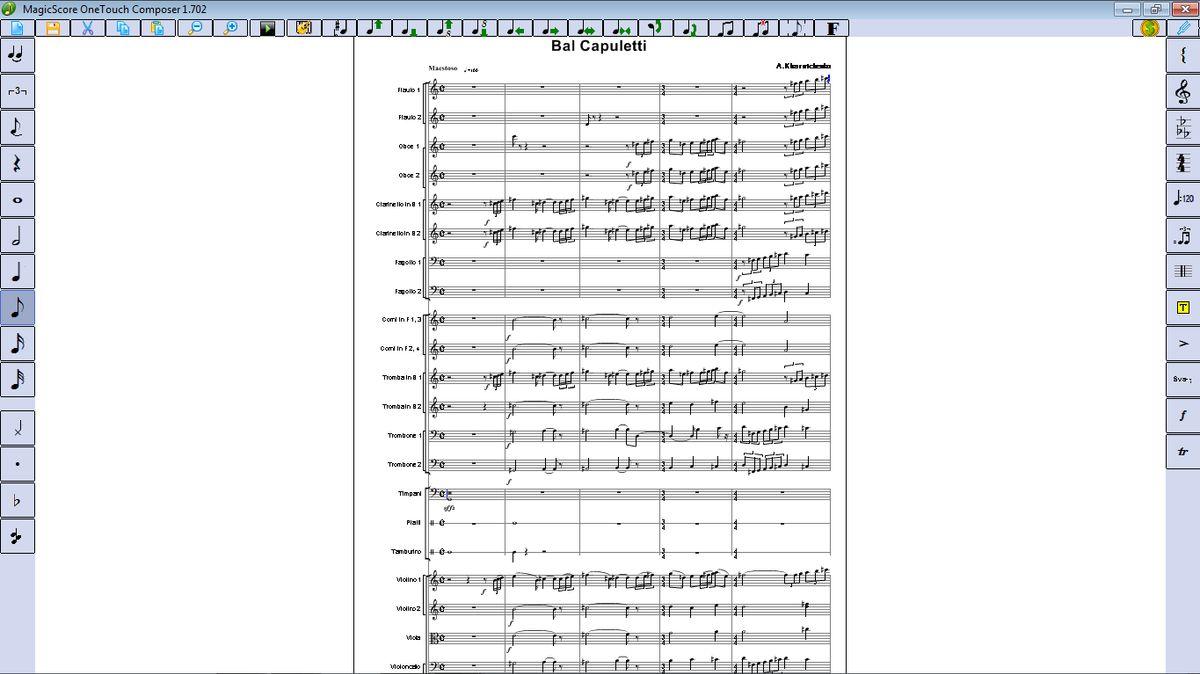Set tempo marking 120
The height and width of the screenshot is (674, 1200).
point(1183,199)
